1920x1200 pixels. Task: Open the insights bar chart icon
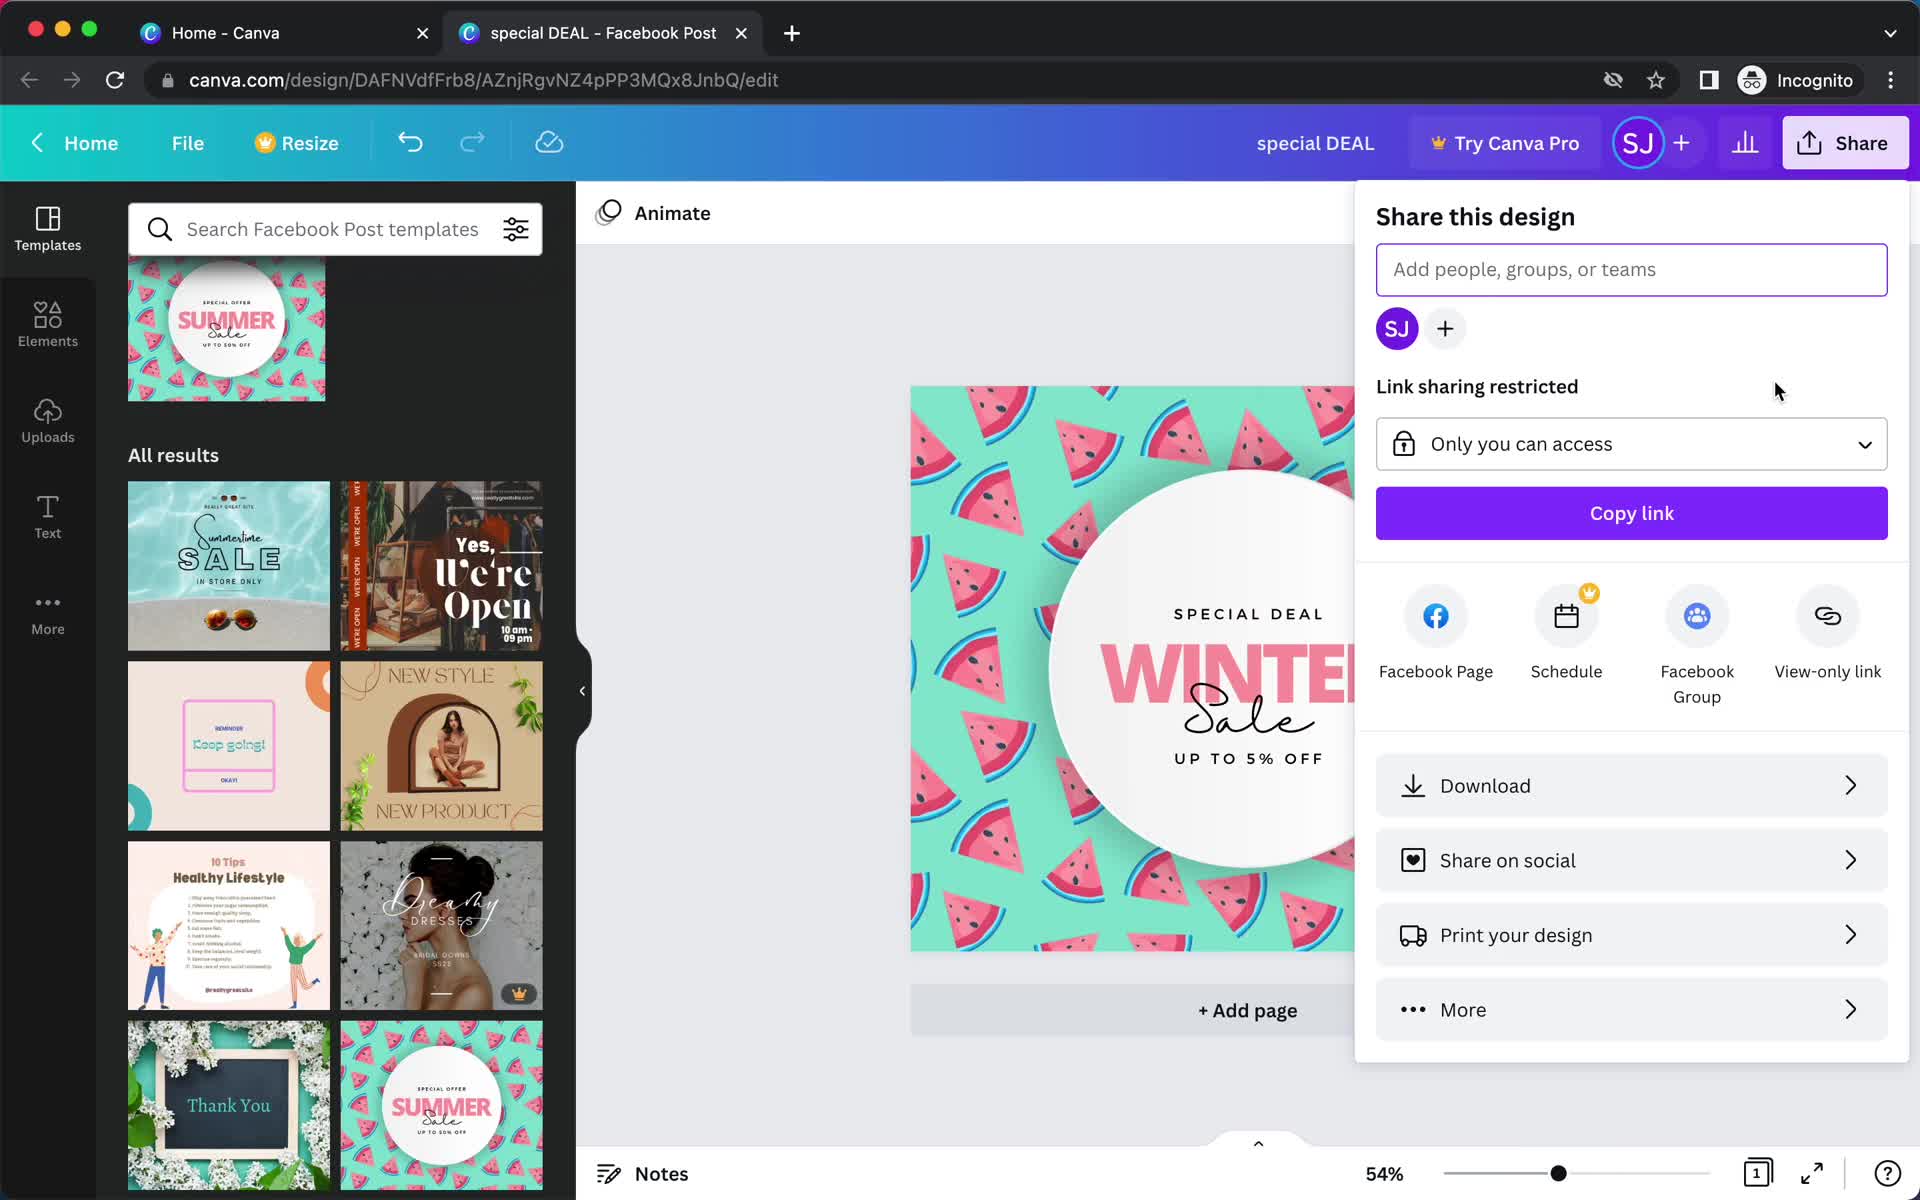pyautogui.click(x=1745, y=143)
